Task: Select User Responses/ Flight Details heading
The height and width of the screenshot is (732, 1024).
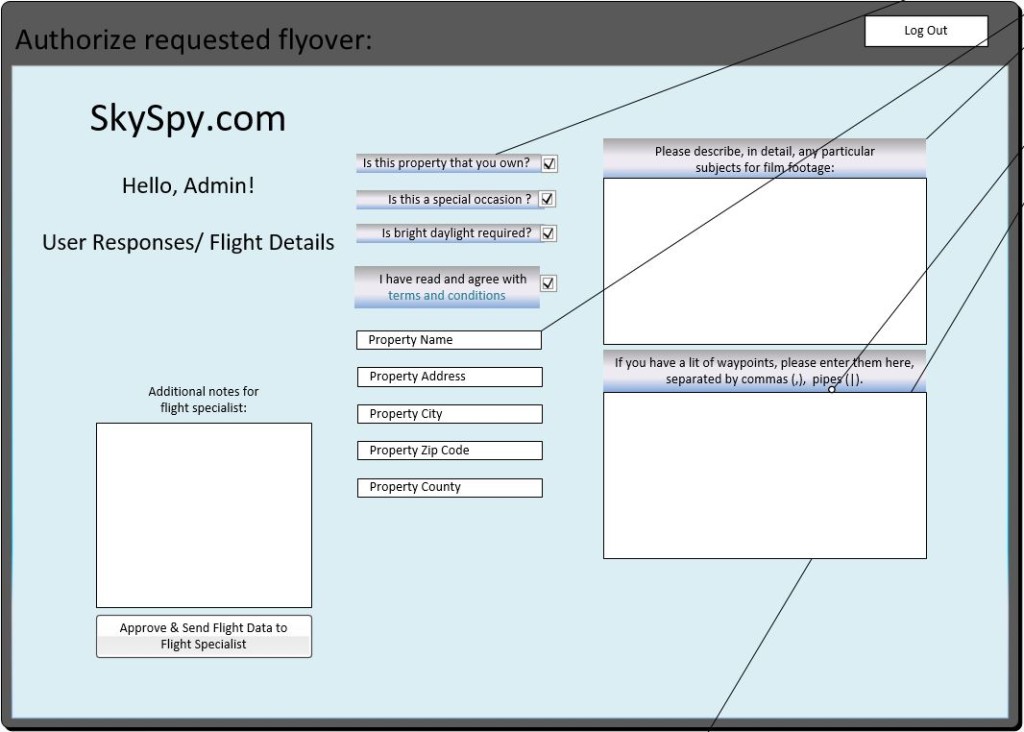Action: point(188,242)
